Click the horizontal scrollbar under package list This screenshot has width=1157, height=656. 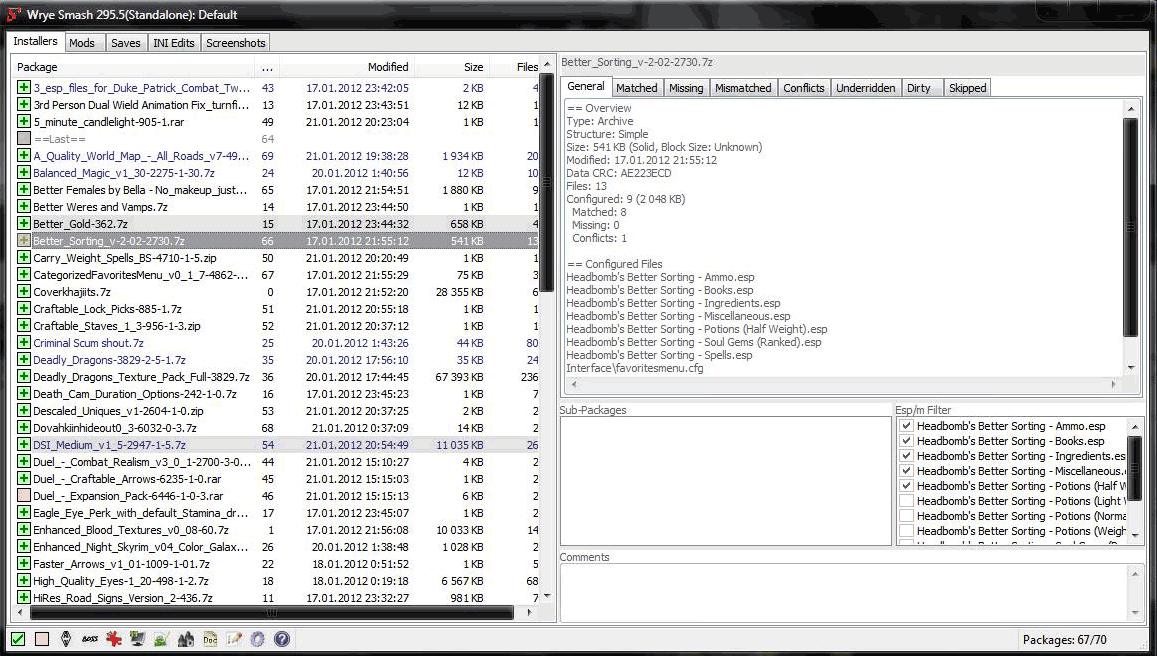(270, 613)
